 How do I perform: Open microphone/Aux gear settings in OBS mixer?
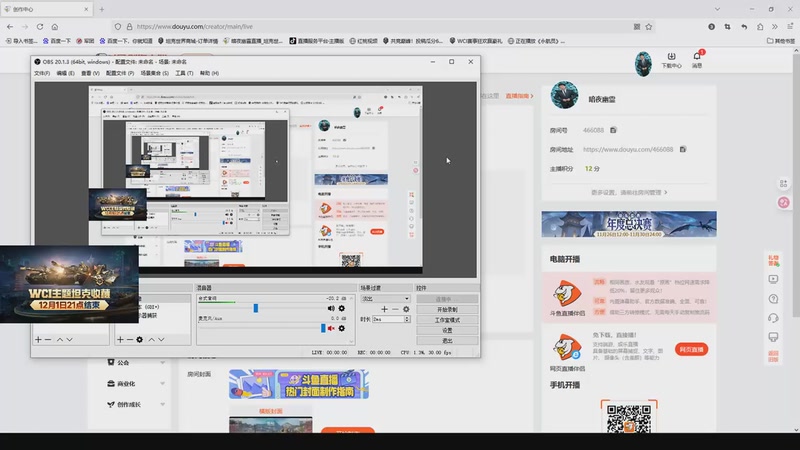[x=342, y=328]
